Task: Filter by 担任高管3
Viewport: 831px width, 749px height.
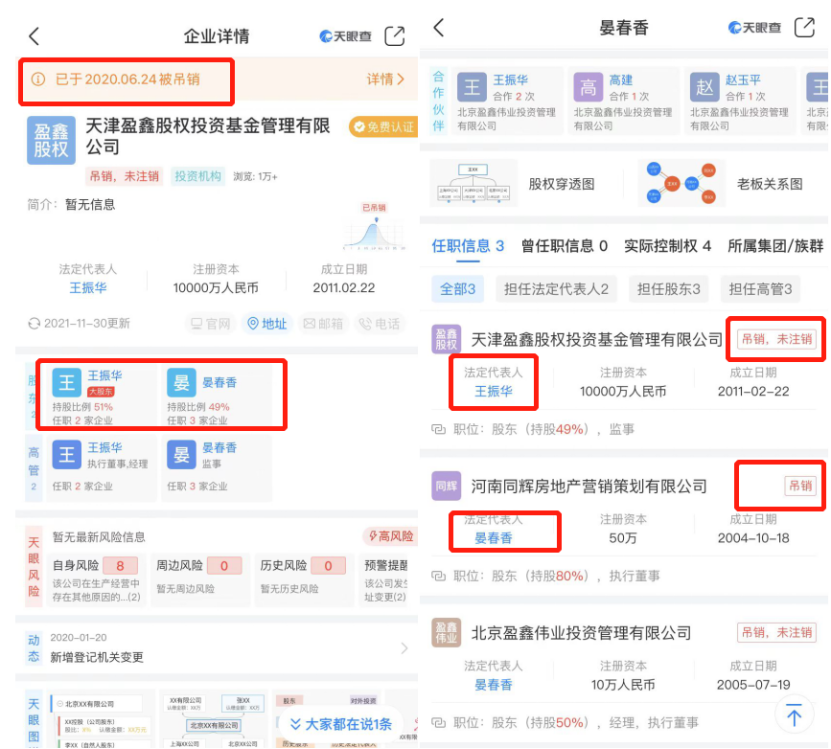Action: (760, 289)
